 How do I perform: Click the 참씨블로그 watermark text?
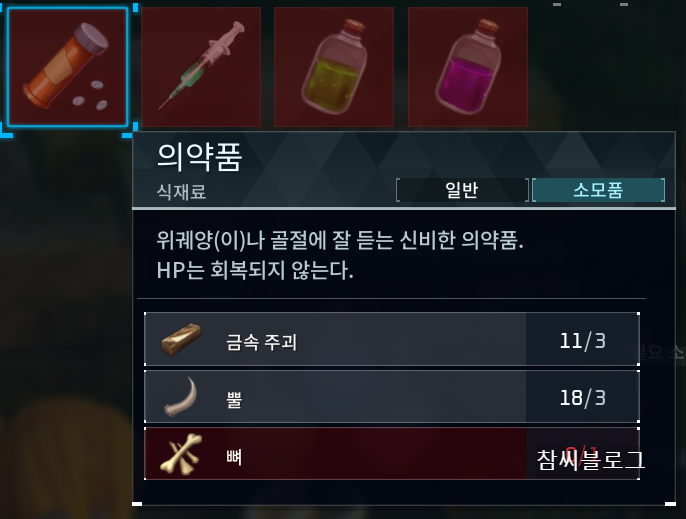point(591,460)
